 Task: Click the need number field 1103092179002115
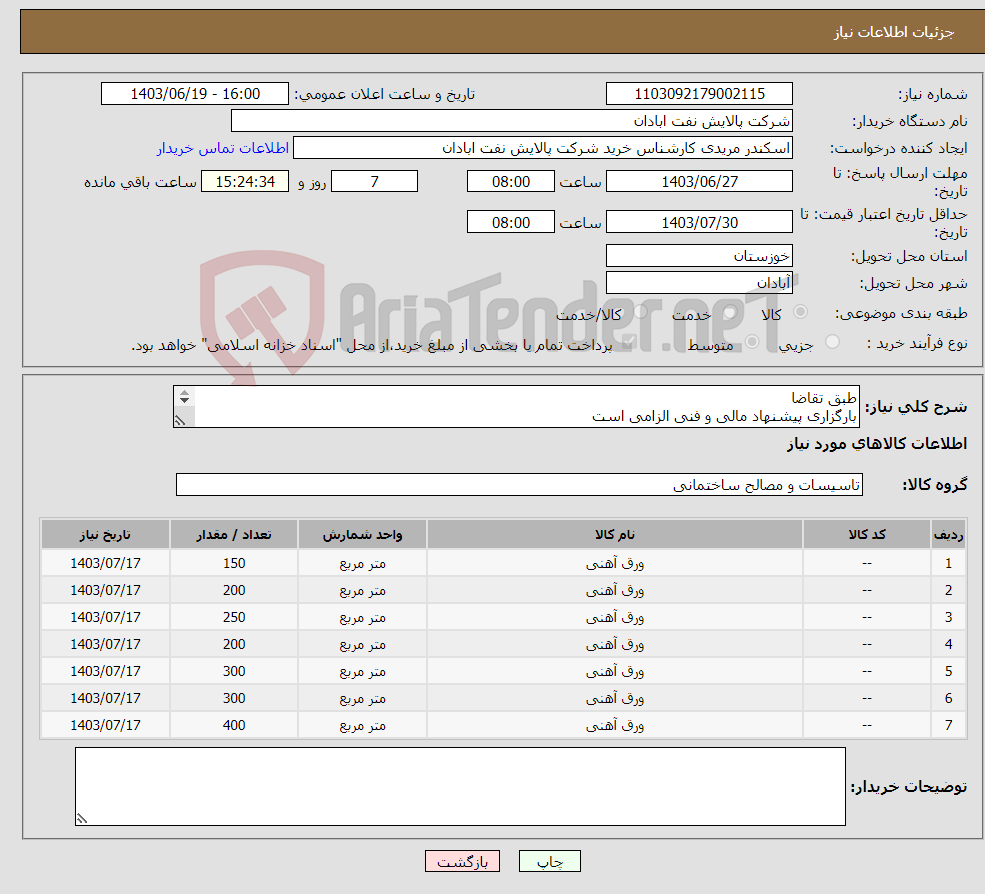699,94
